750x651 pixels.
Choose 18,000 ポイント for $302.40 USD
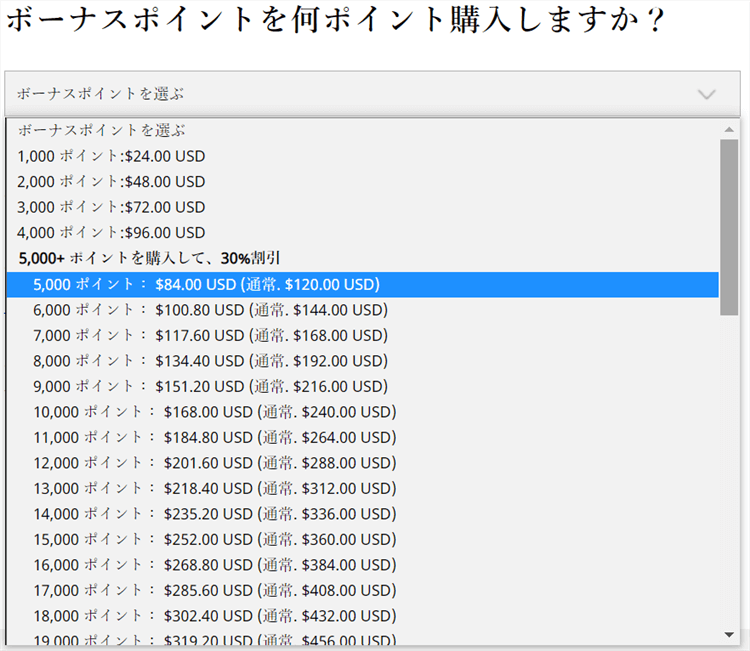pos(214,616)
